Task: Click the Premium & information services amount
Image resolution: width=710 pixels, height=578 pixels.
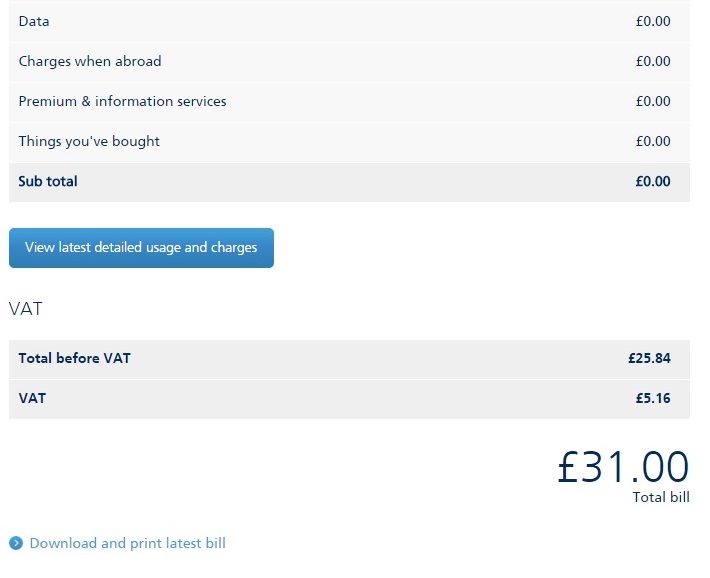Action: pos(652,101)
